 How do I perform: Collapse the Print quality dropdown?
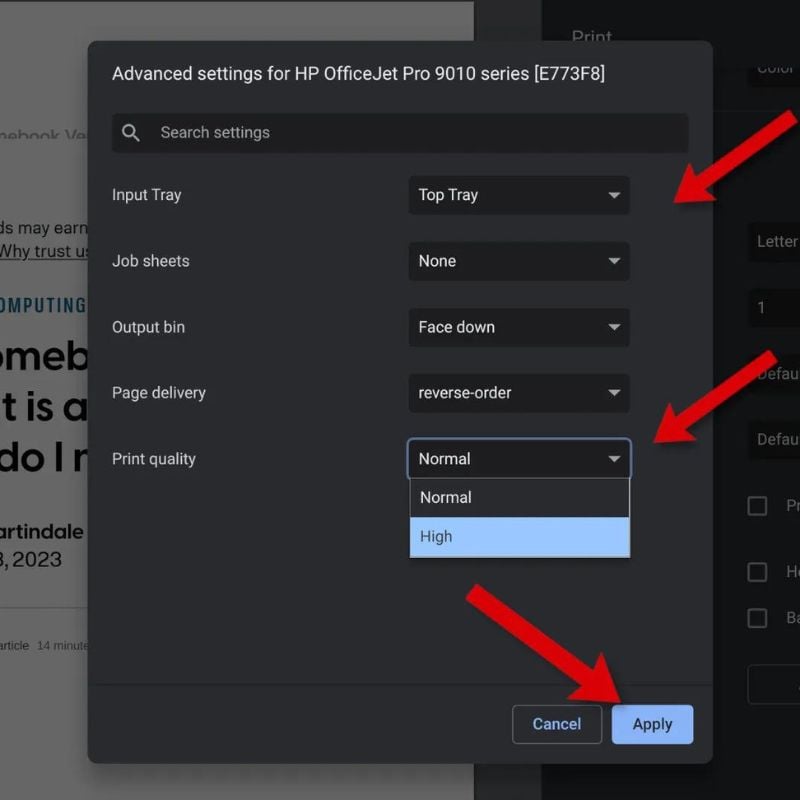point(519,459)
